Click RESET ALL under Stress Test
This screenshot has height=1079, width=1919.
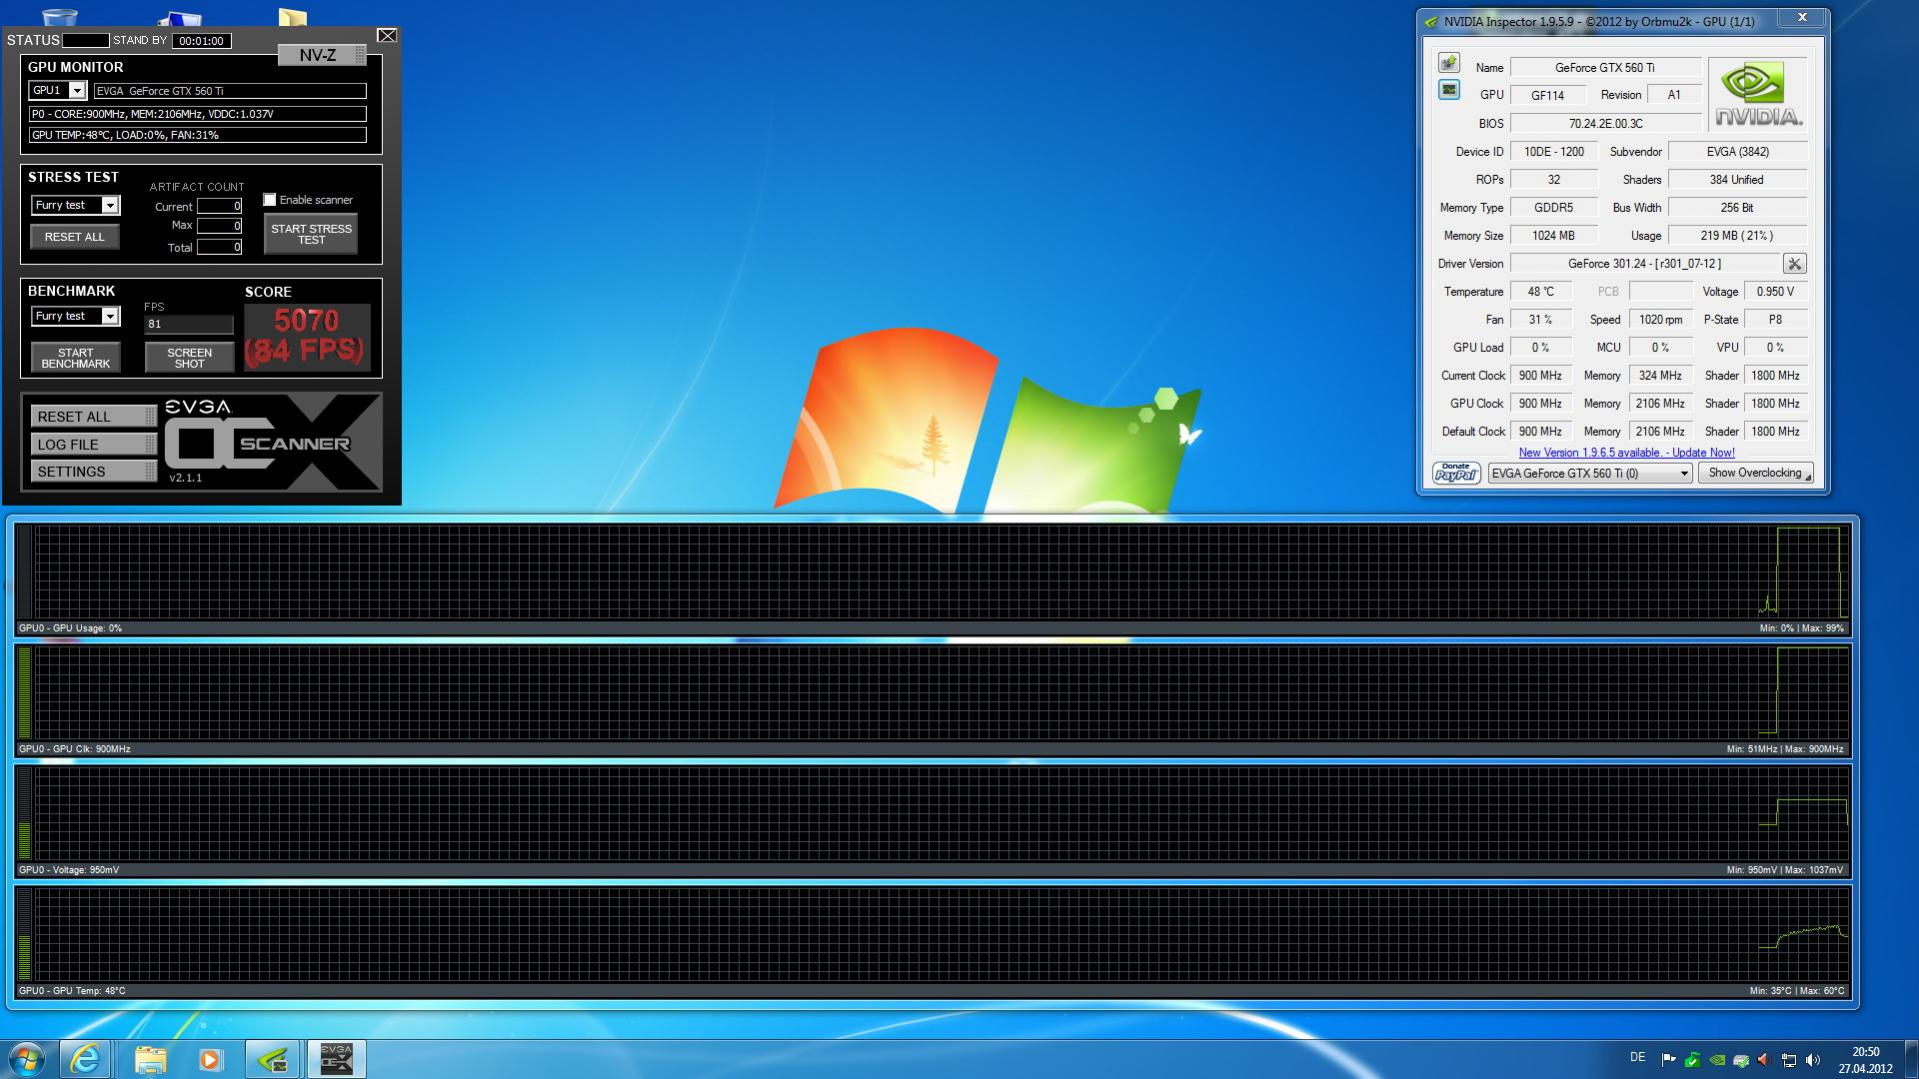point(74,237)
